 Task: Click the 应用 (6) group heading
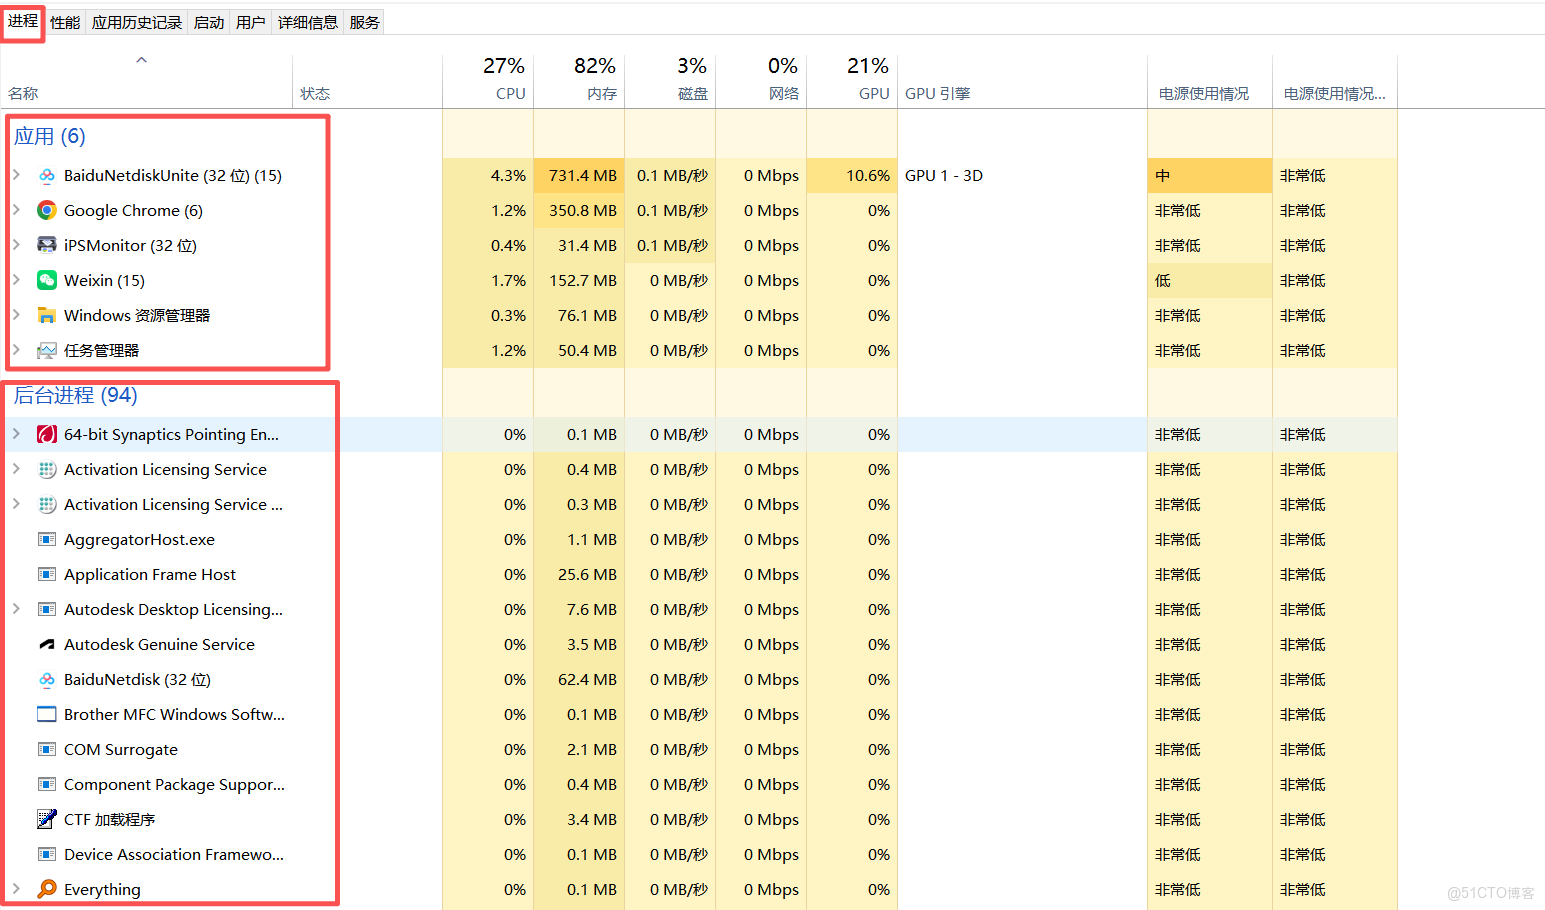pos(50,136)
